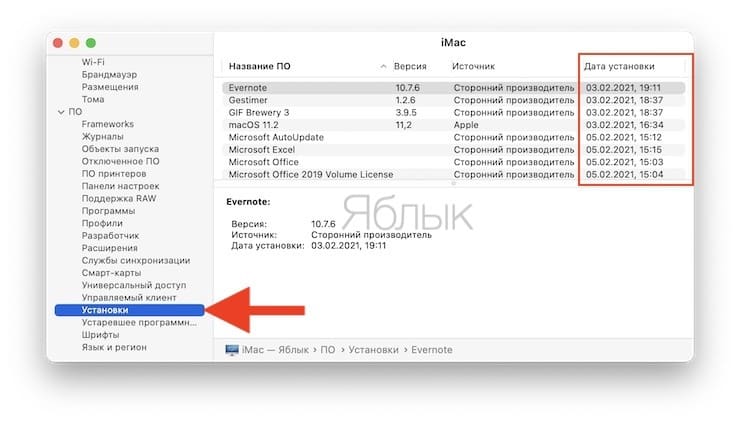This screenshot has height=423, width=740.
Task: Click date 03.02.2021, 16:34 cell
Action: [624, 125]
